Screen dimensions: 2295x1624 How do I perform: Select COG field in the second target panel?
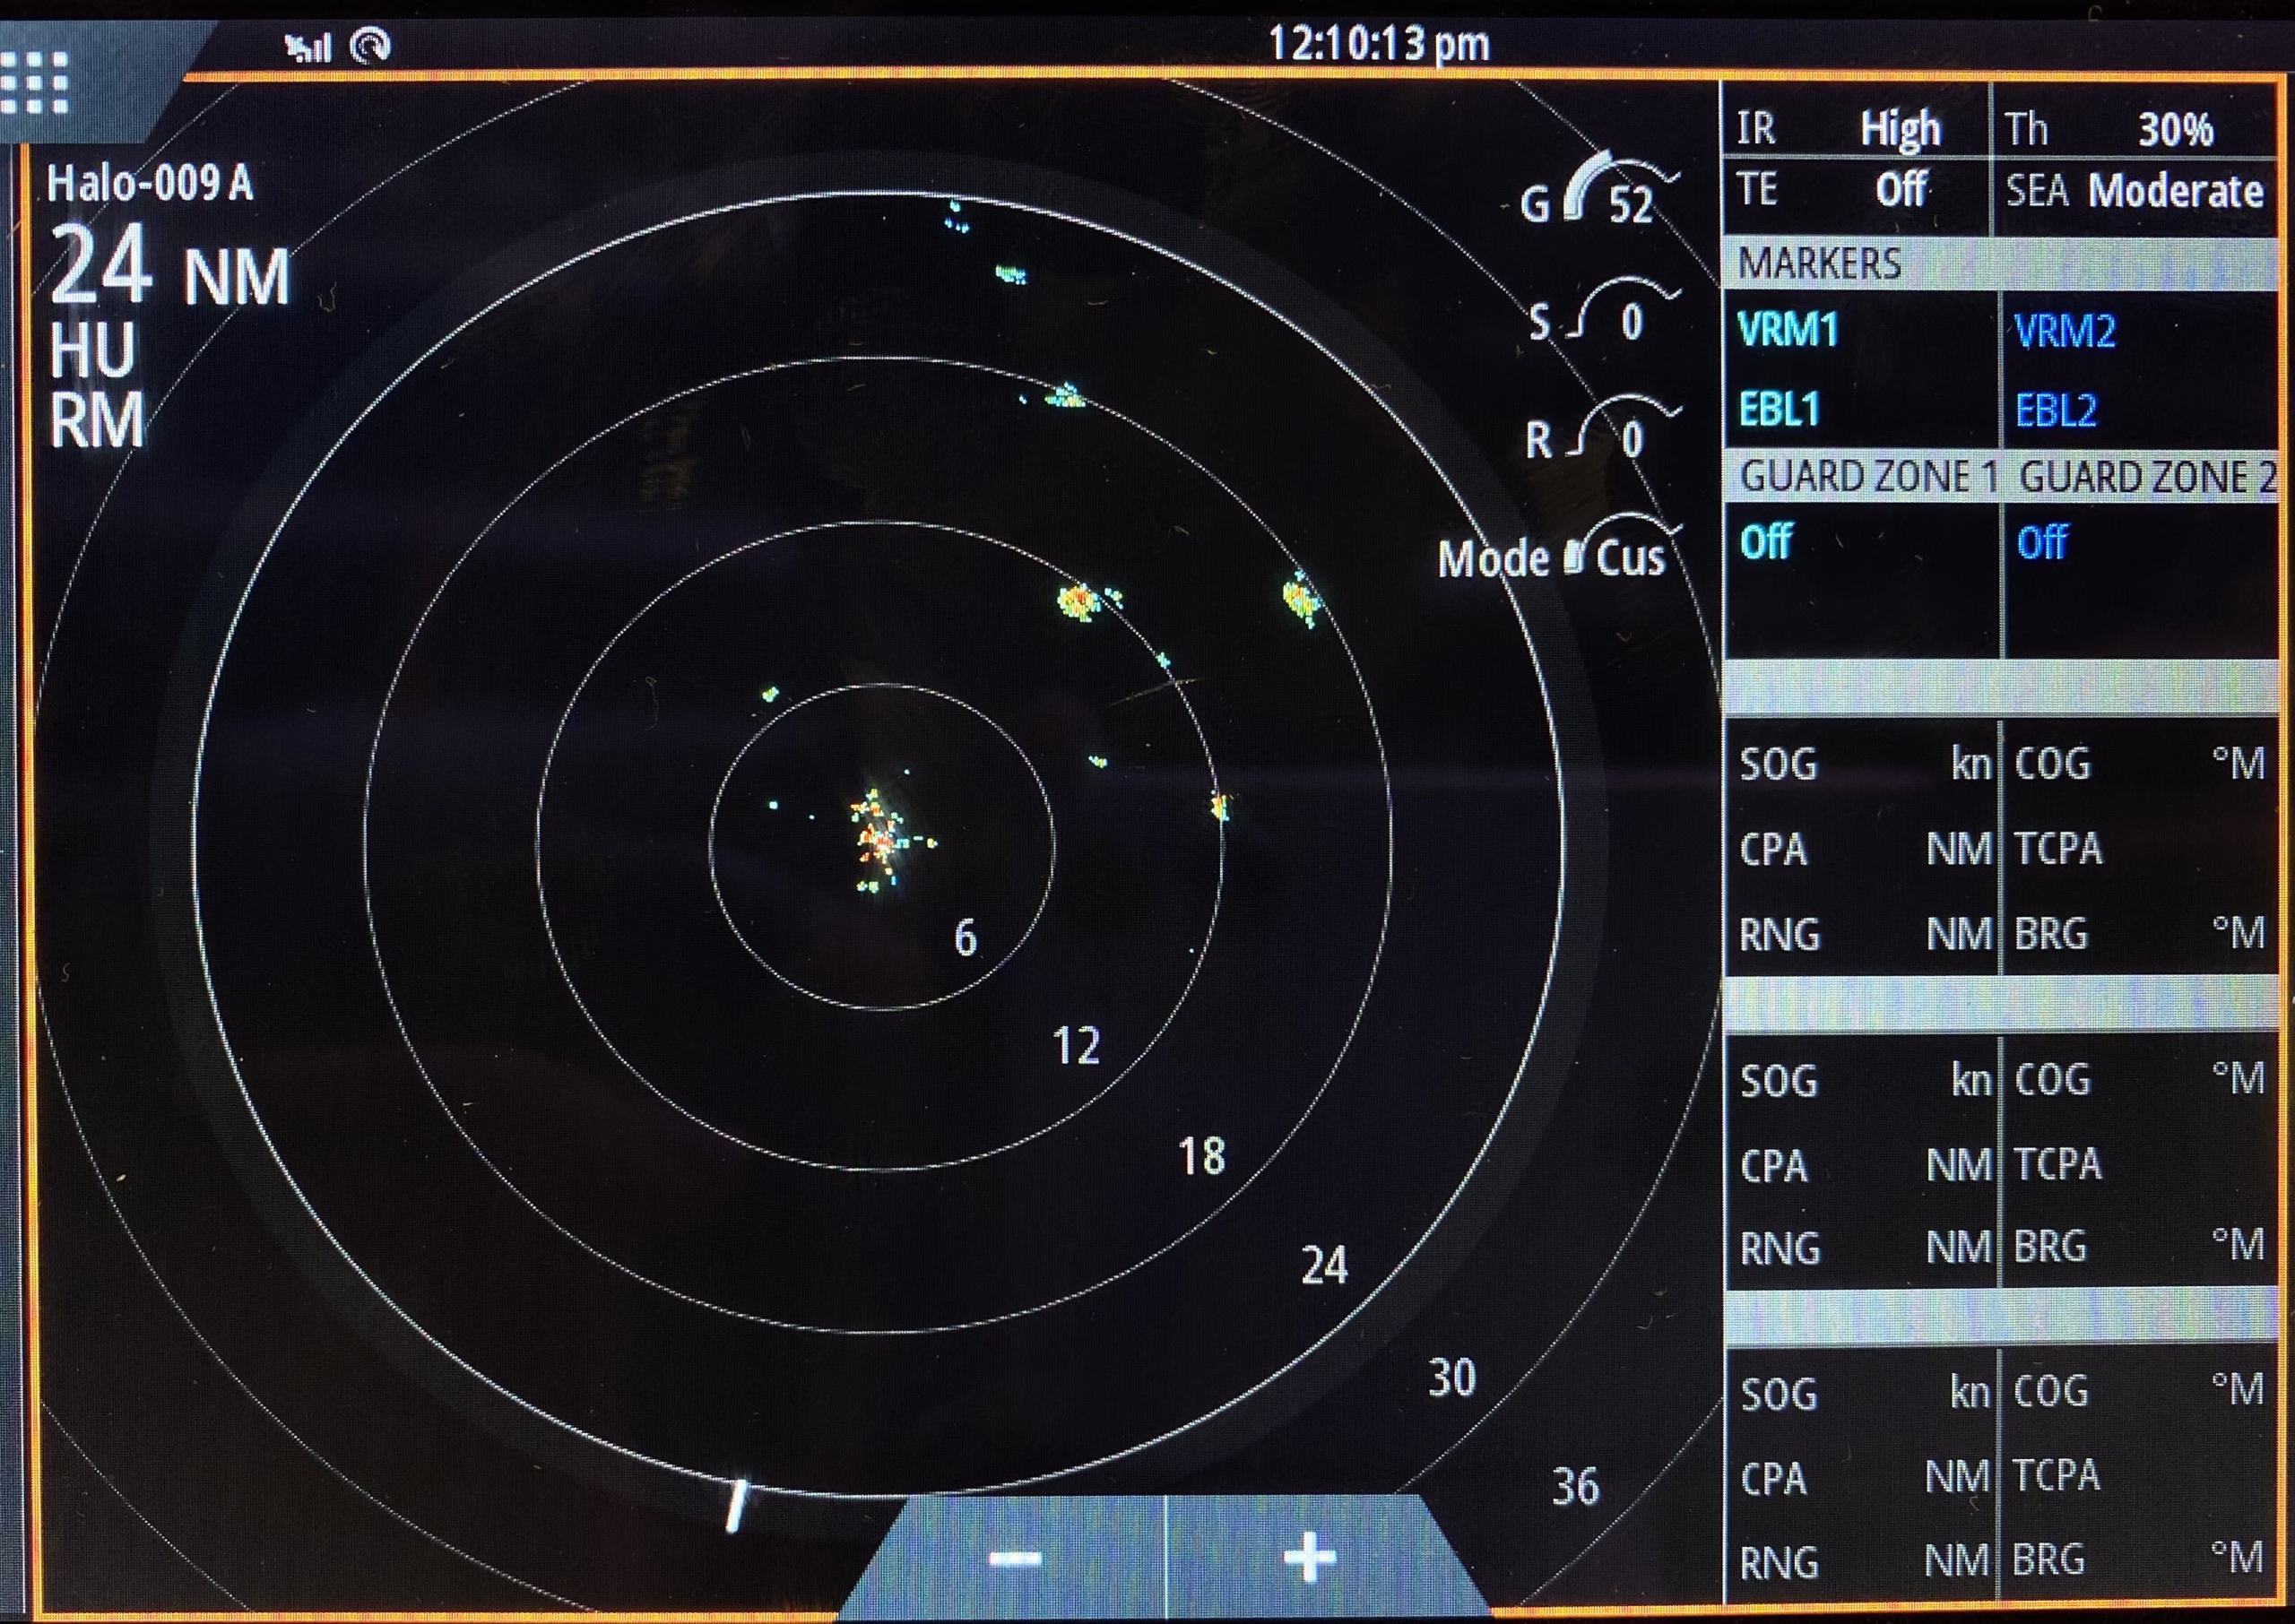coord(2140,1080)
